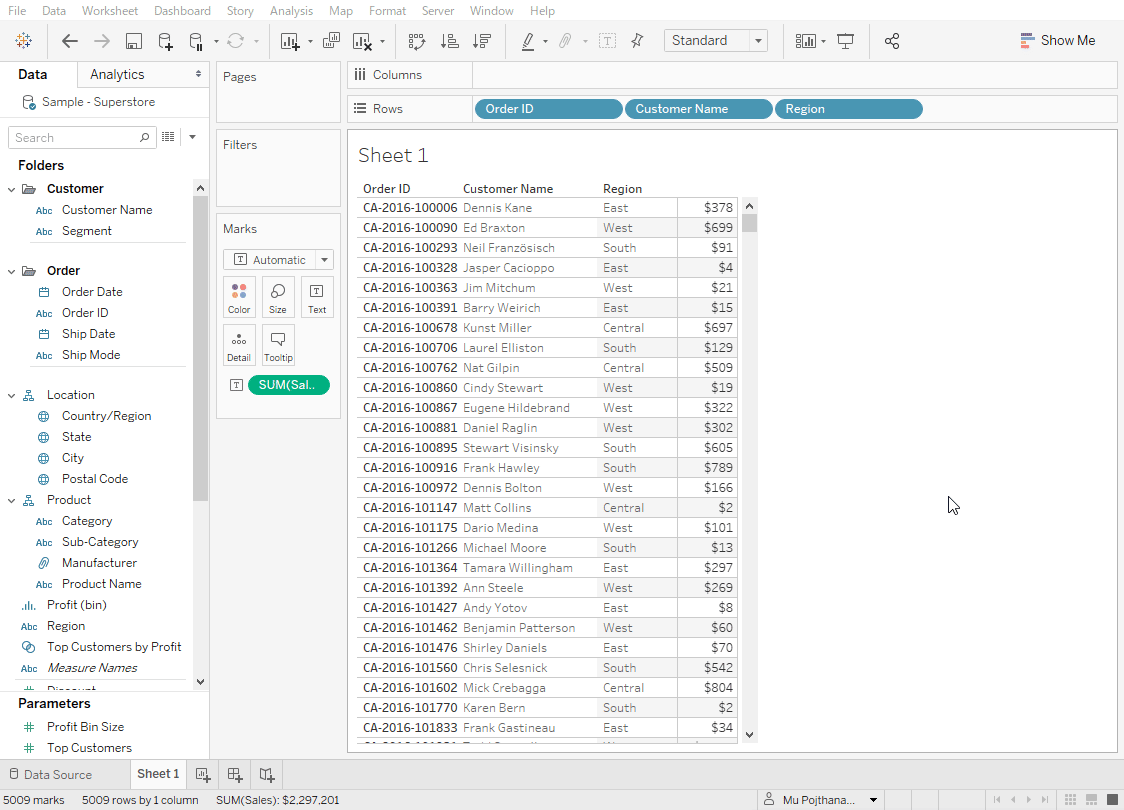The image size is (1124, 810).
Task: Open the Tooltip card in Marks
Action: (x=278, y=345)
